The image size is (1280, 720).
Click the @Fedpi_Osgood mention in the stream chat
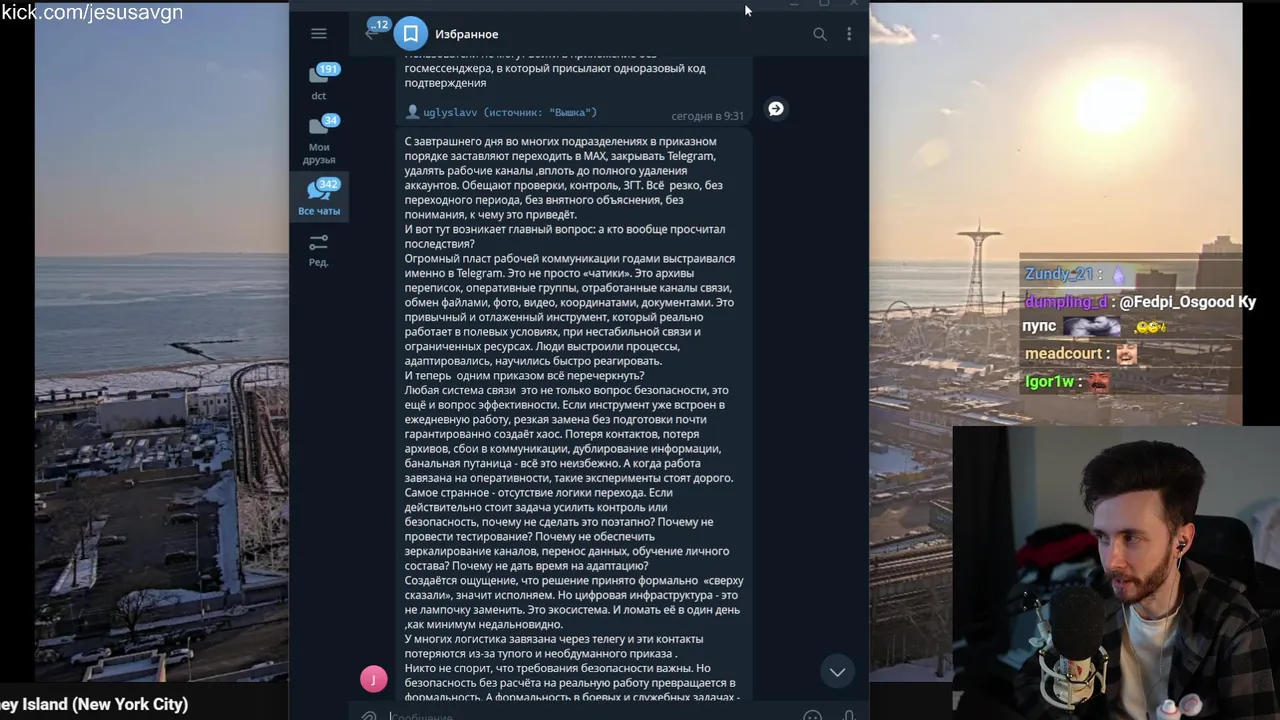pyautogui.click(x=1176, y=301)
